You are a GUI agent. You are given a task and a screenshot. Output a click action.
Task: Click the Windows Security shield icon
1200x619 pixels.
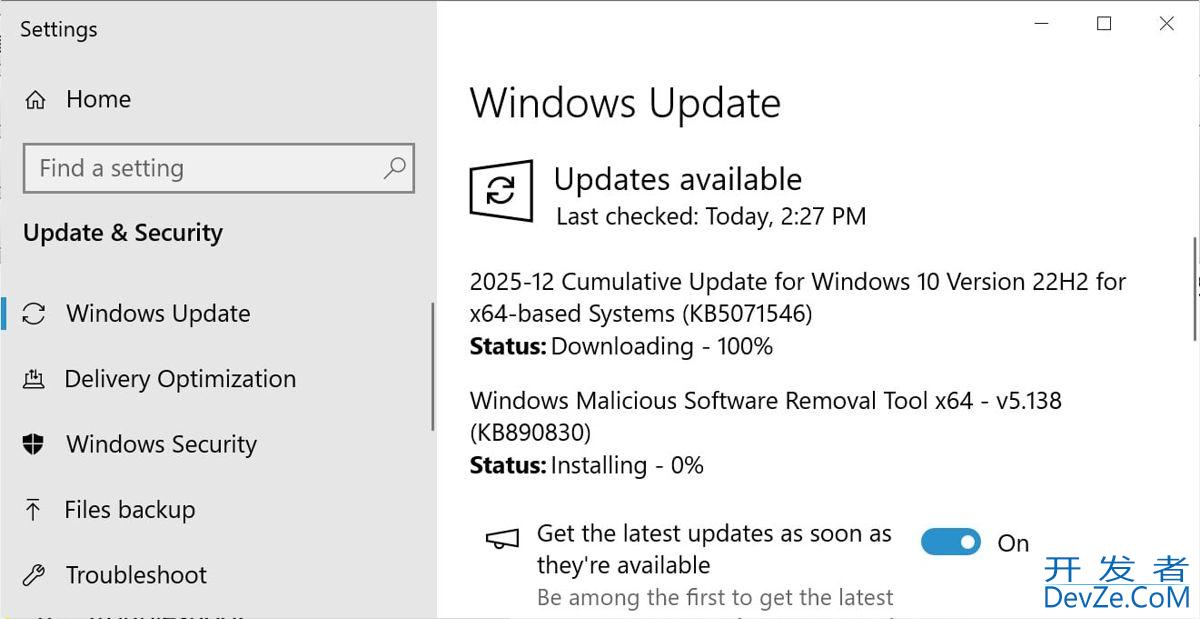point(35,444)
